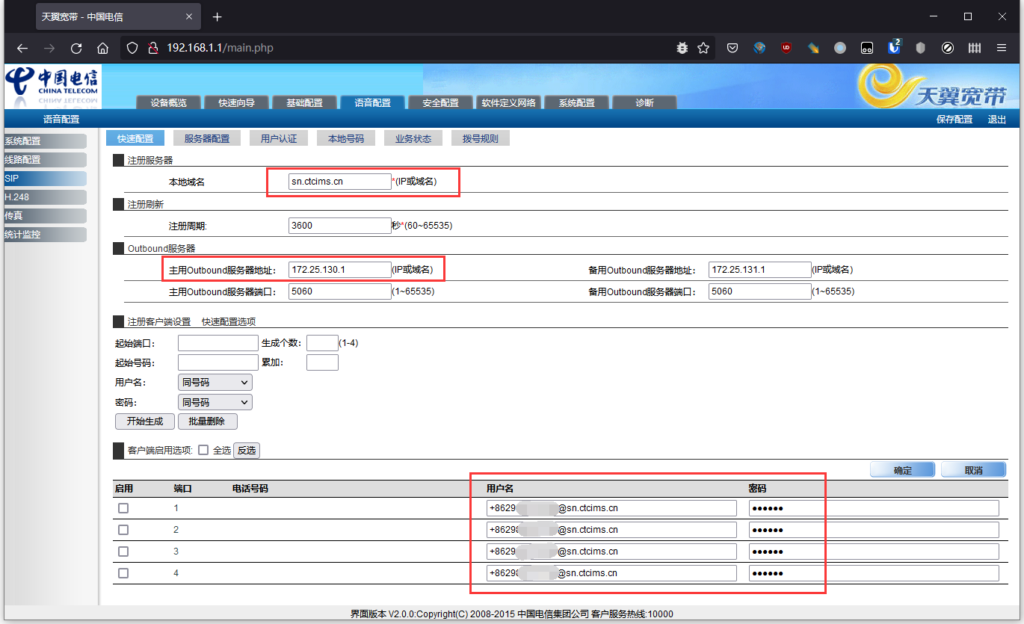The width and height of the screenshot is (1024, 624).
Task: Switch to the 本地号码 sub-tab
Action: click(x=346, y=138)
